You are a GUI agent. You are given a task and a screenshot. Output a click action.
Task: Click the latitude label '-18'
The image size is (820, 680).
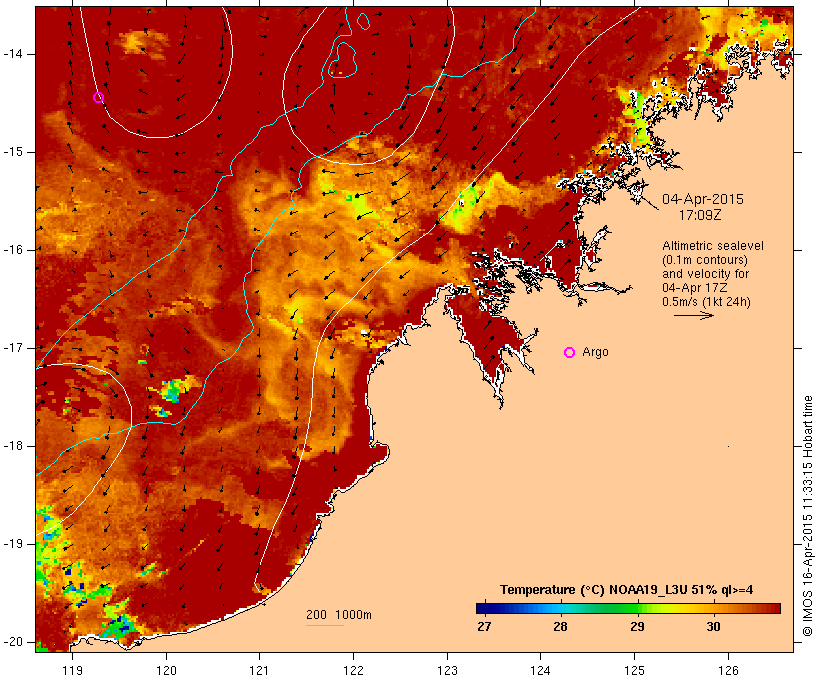tap(13, 446)
